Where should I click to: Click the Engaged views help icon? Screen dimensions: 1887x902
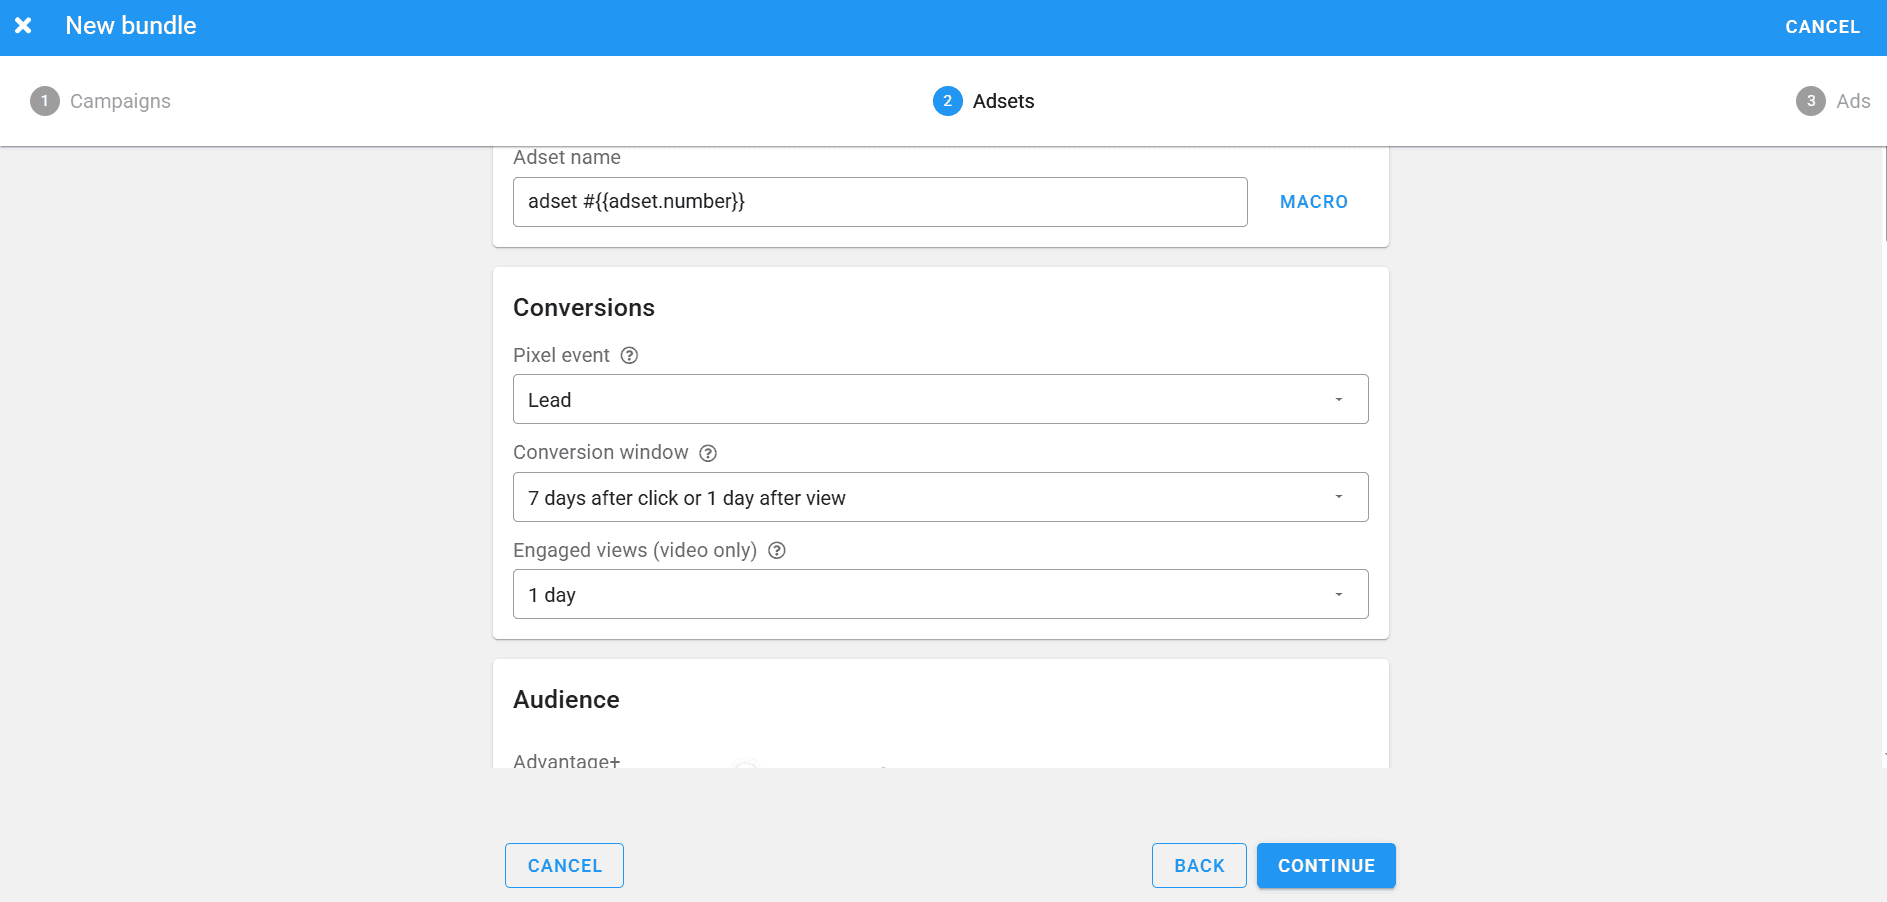click(x=776, y=551)
